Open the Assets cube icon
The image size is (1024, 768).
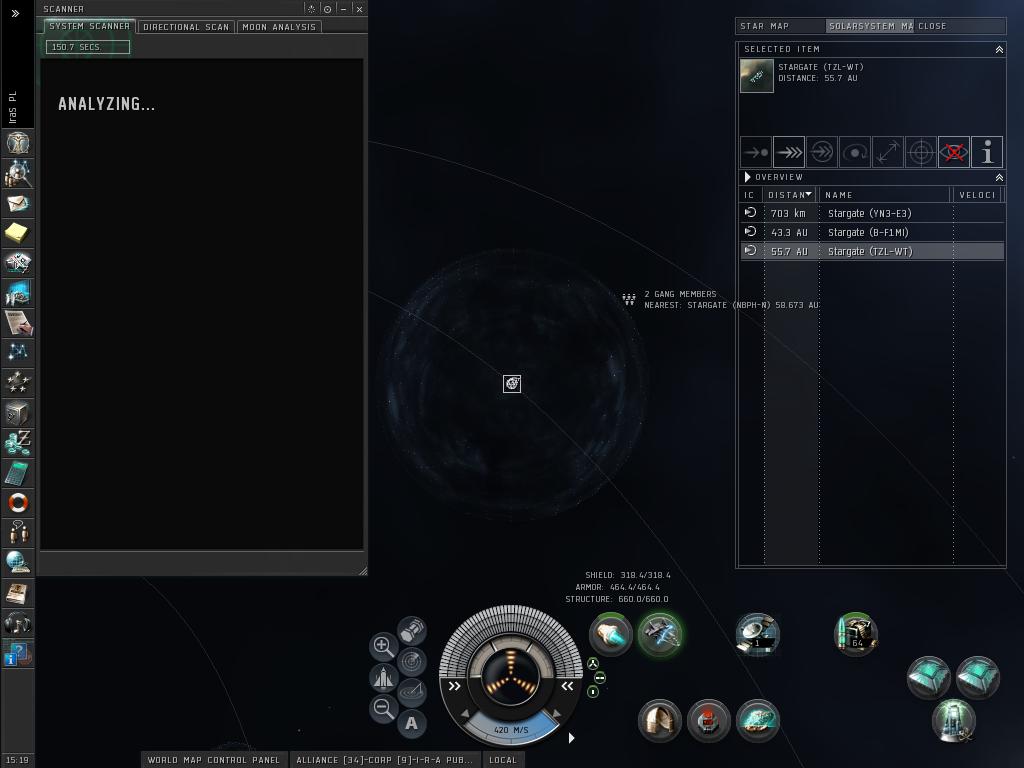(x=18, y=413)
